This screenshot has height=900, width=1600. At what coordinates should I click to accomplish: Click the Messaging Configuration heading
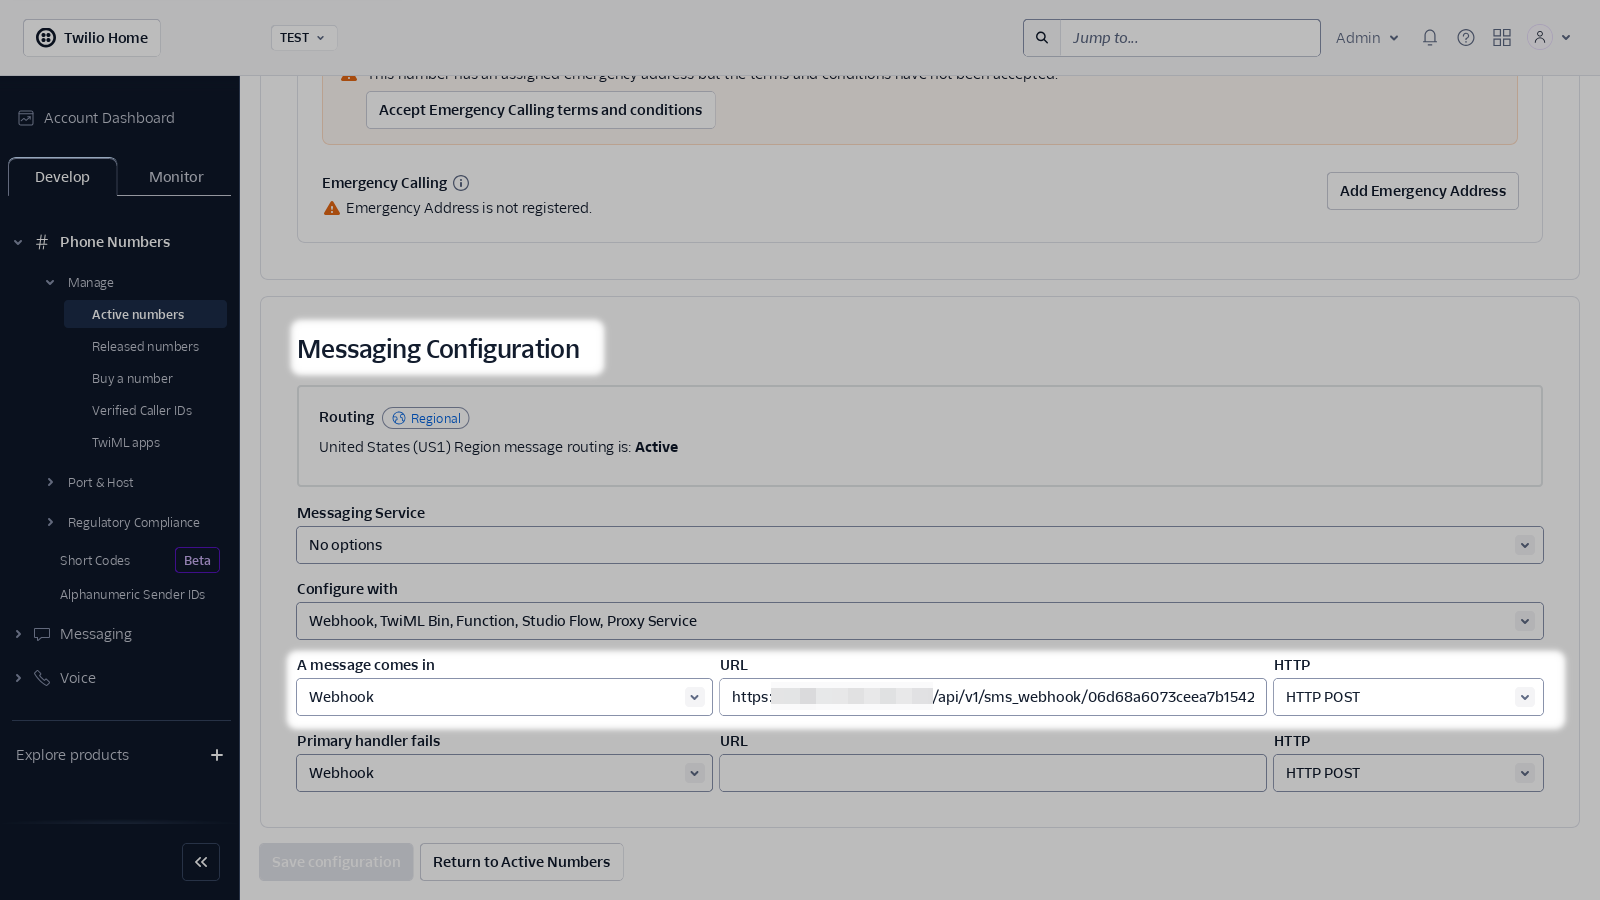click(438, 349)
